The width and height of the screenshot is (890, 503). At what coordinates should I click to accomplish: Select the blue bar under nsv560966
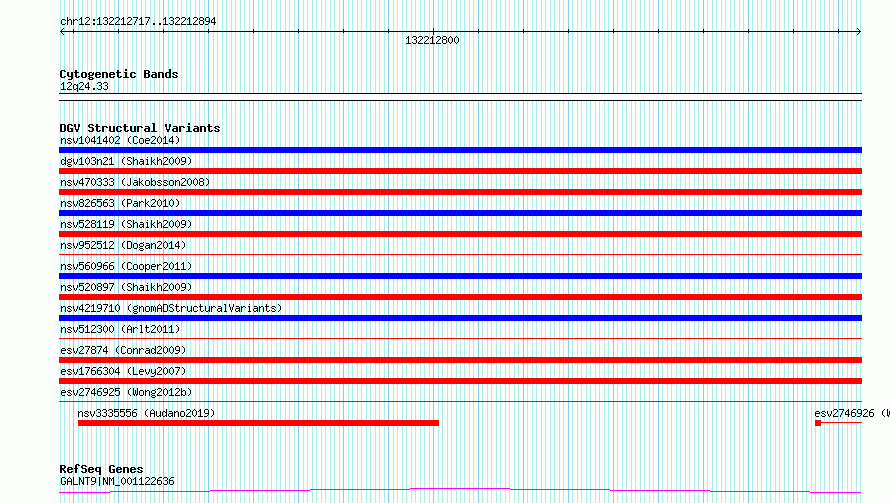(x=460, y=276)
